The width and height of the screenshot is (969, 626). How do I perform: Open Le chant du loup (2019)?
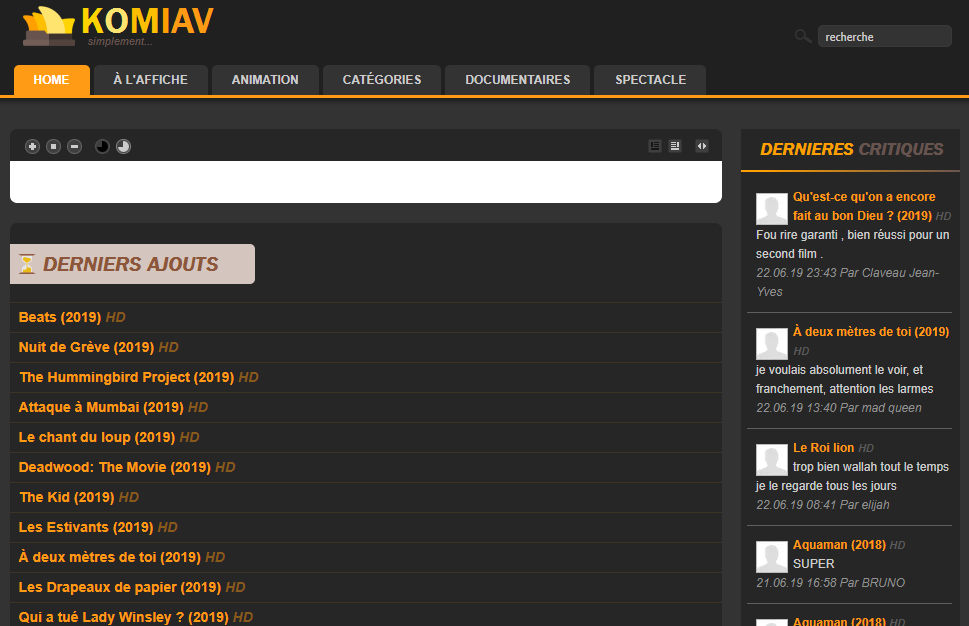(x=97, y=437)
